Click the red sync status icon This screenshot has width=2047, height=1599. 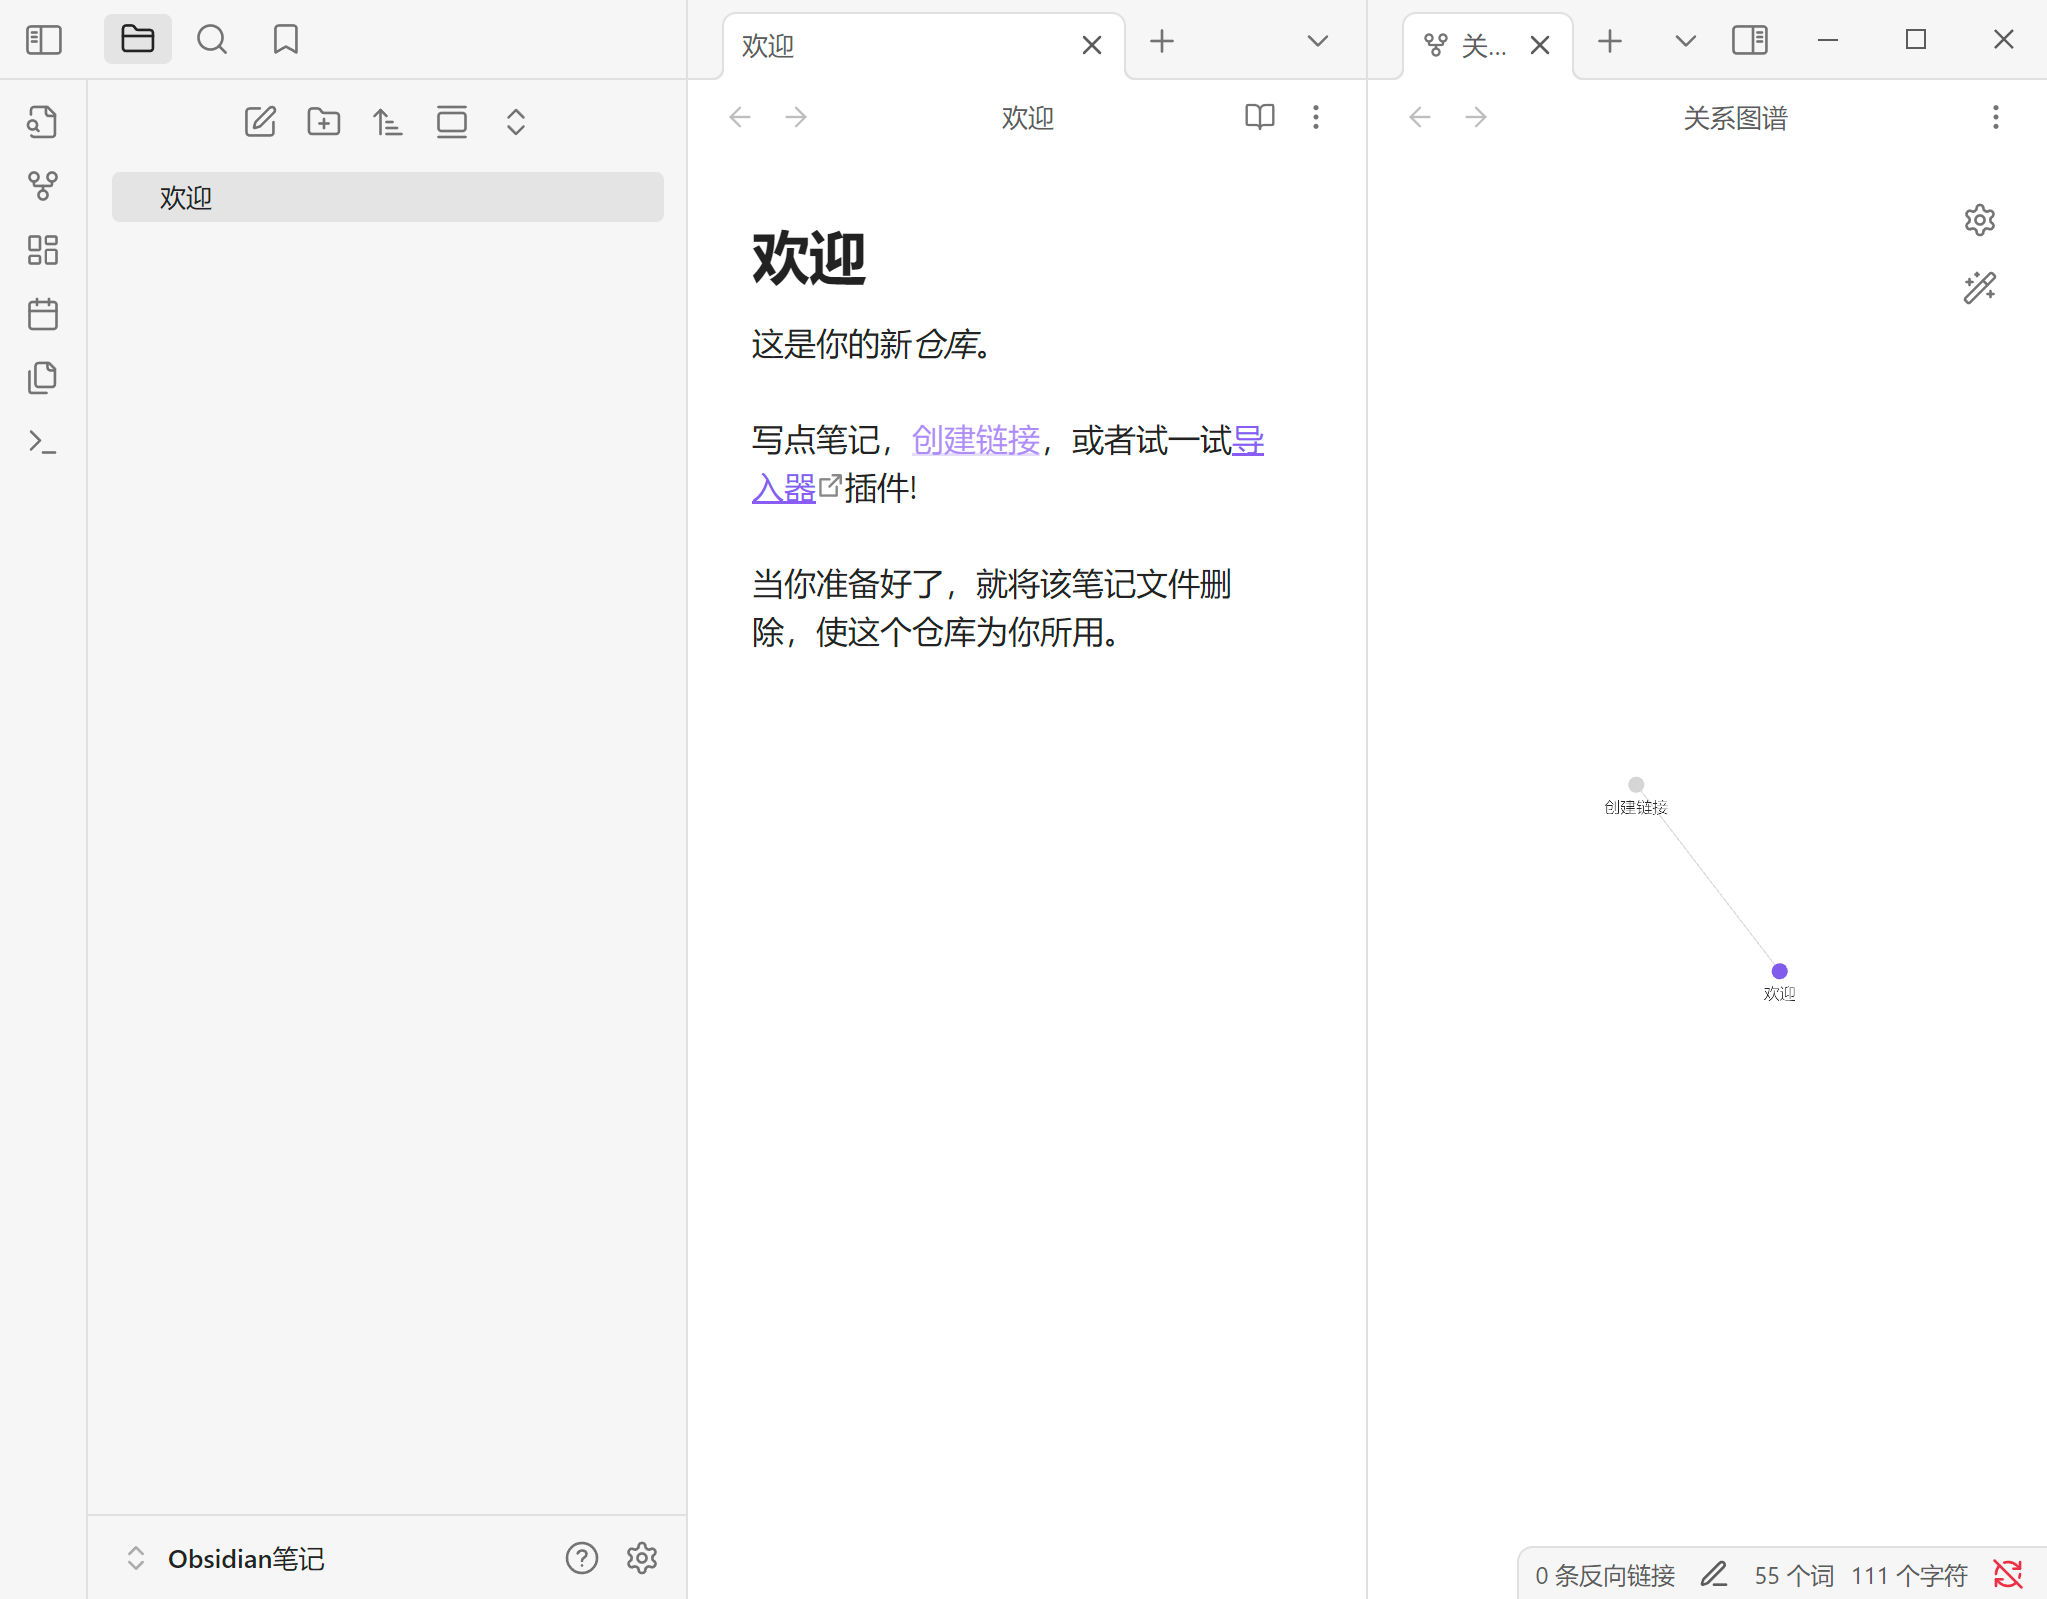(x=2006, y=1574)
